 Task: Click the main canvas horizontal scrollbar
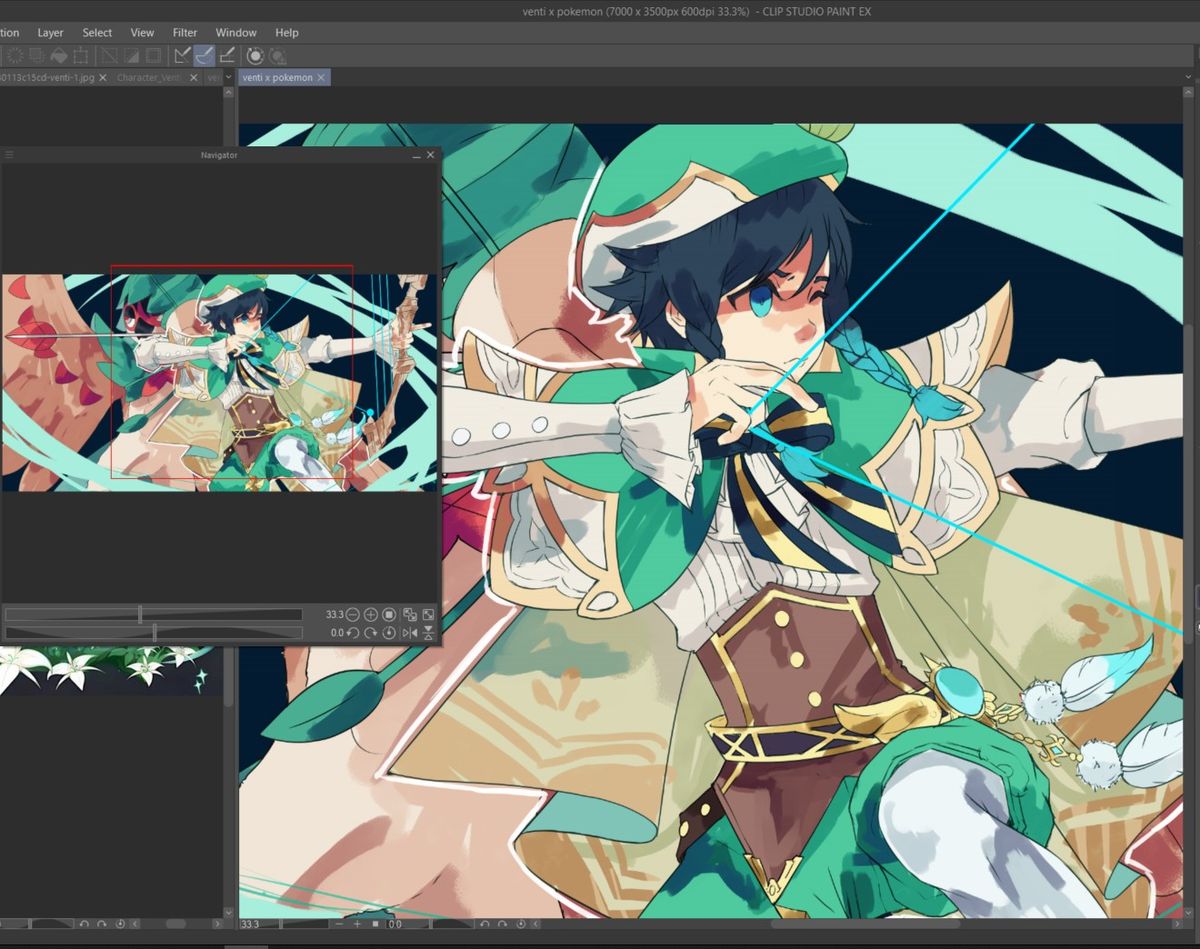(x=865, y=924)
